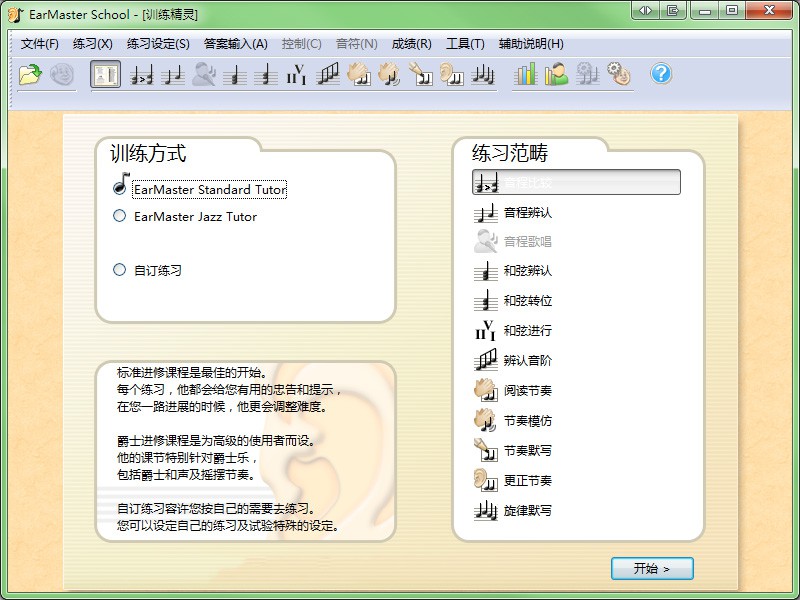Choose 和弦转位 in the exercise list
Image resolution: width=800 pixels, height=600 pixels.
(513, 301)
